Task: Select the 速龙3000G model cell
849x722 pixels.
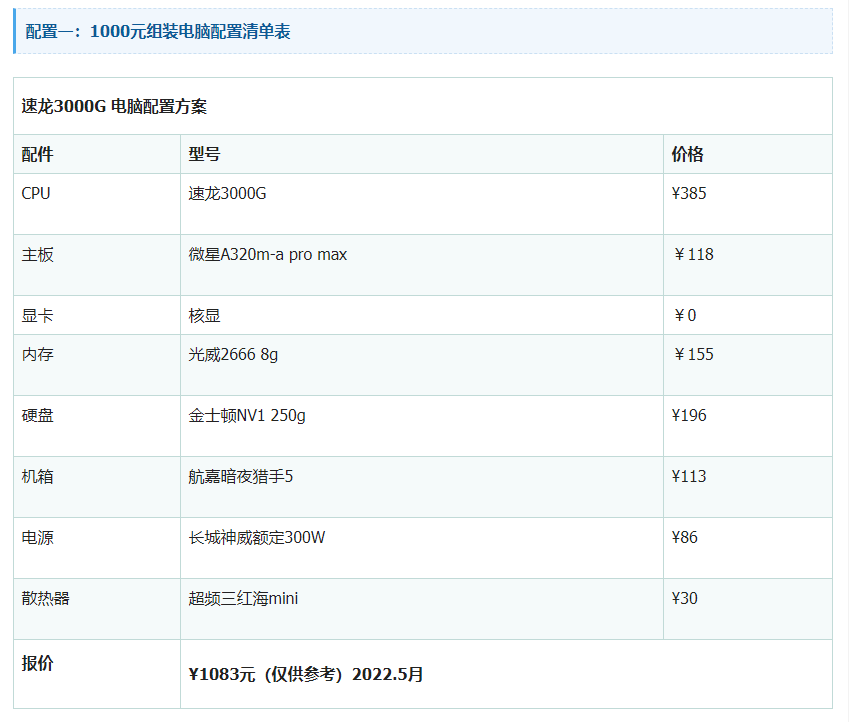Action: coord(227,193)
